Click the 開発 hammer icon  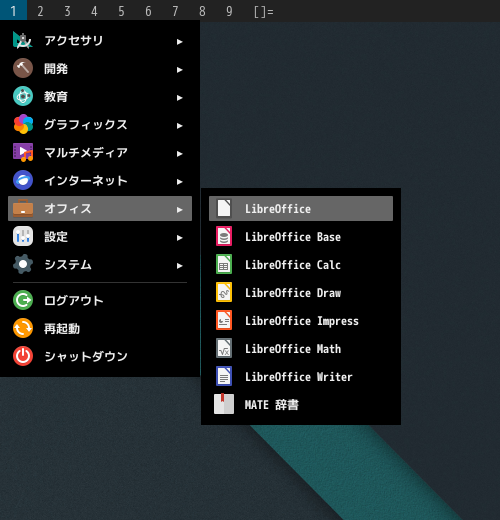23,68
